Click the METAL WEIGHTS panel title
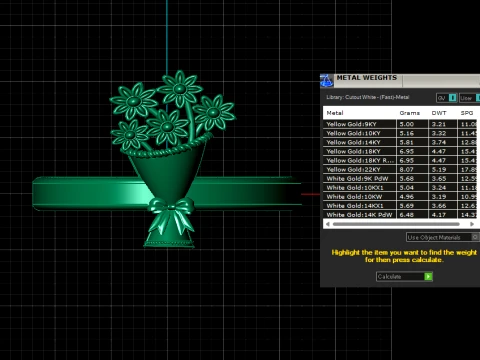Image resolution: width=480 pixels, height=360 pixels. [367, 78]
